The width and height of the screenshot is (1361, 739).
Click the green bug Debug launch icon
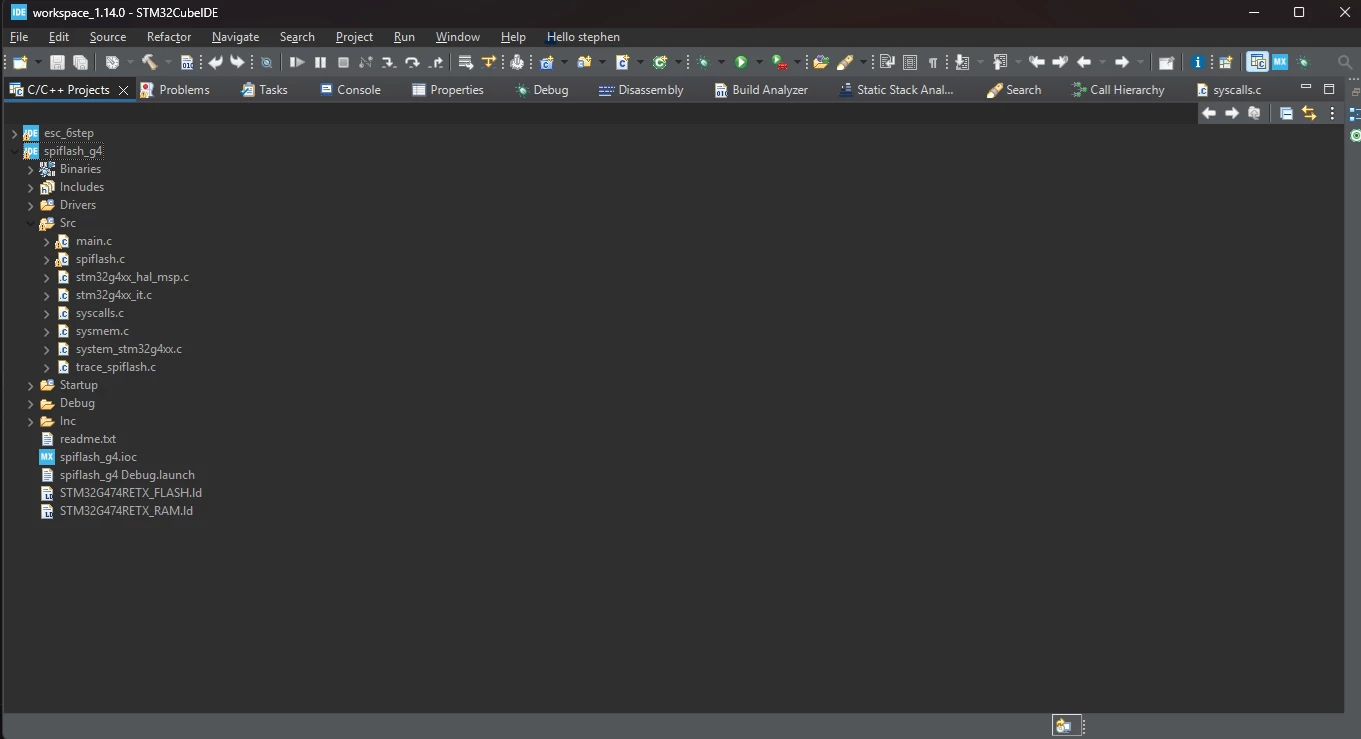click(x=703, y=62)
